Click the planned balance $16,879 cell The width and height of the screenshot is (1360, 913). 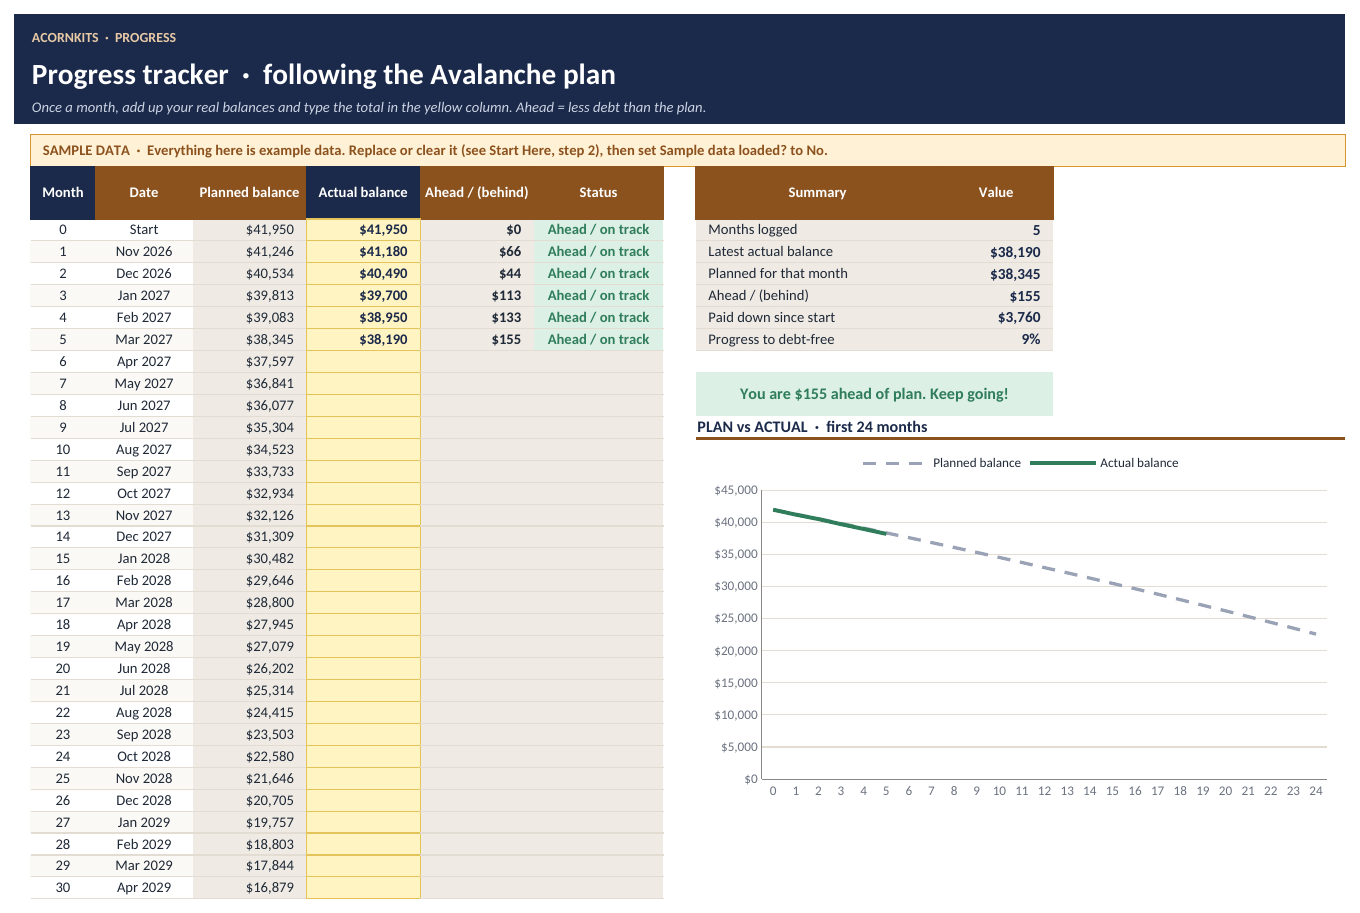point(249,887)
